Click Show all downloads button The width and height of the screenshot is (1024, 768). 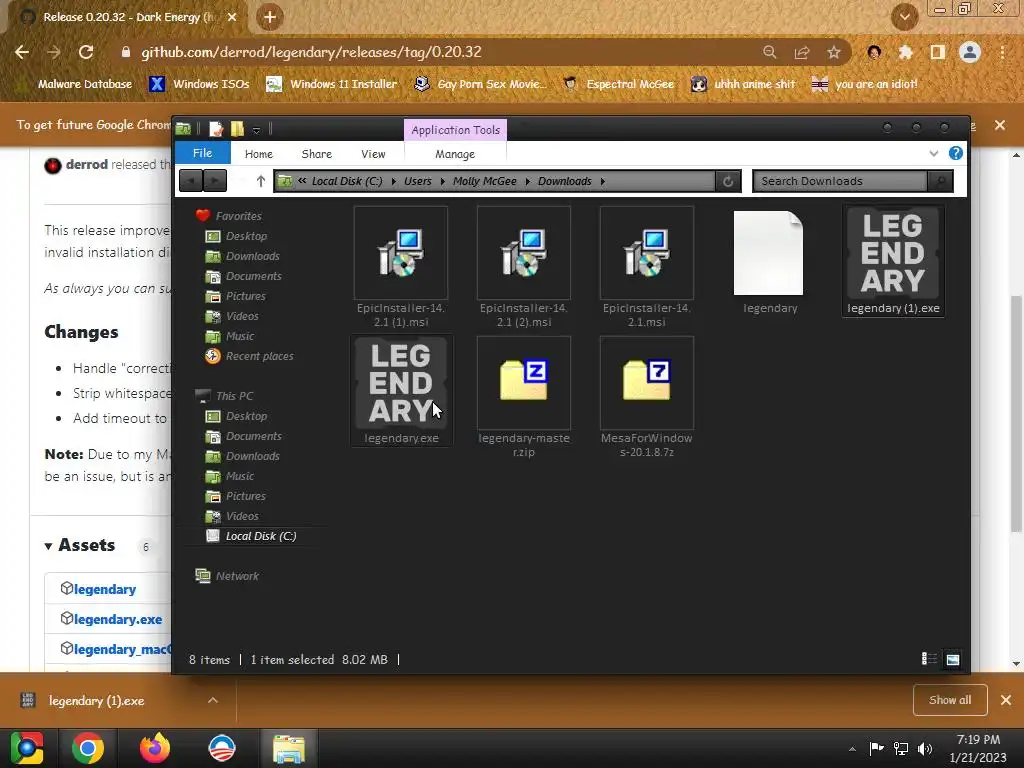(950, 700)
